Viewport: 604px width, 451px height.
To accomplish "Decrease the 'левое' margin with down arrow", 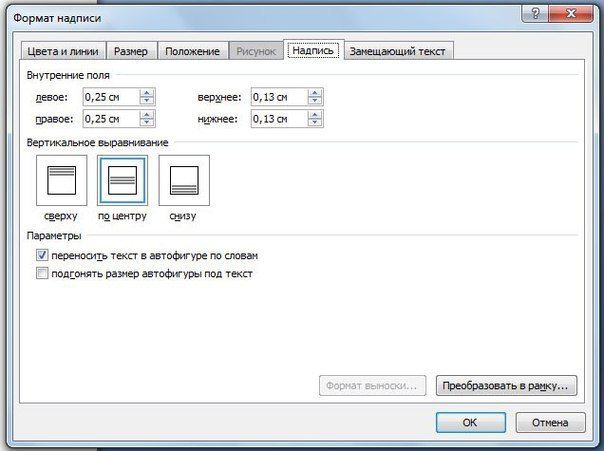I will coord(147,101).
